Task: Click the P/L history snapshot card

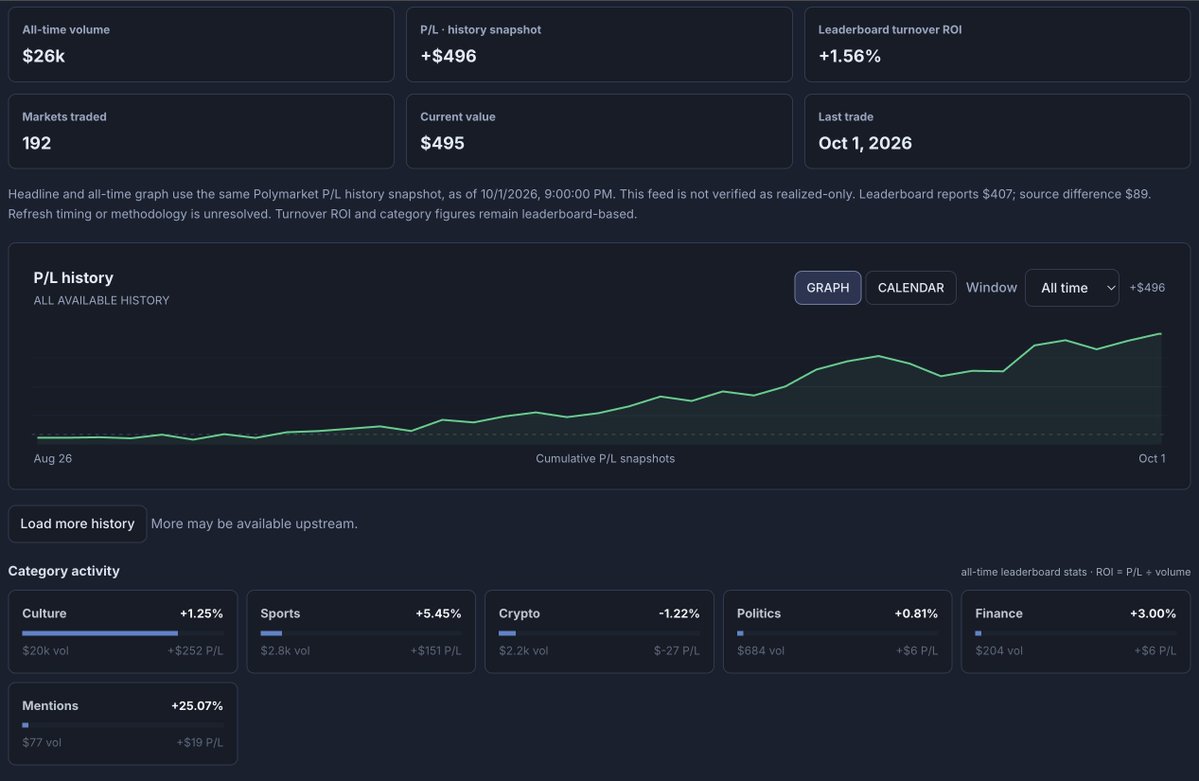Action: click(x=599, y=44)
